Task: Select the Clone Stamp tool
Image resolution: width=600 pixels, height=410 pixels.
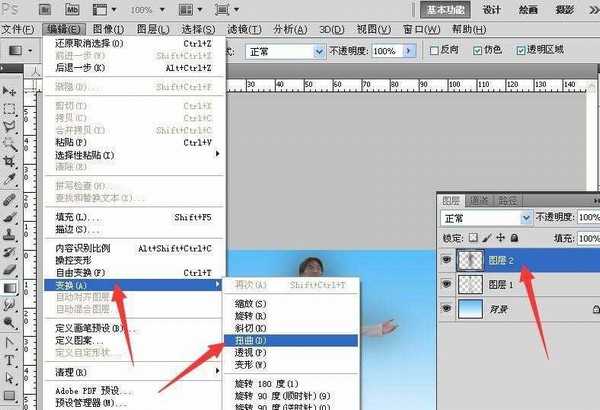Action: (x=9, y=234)
